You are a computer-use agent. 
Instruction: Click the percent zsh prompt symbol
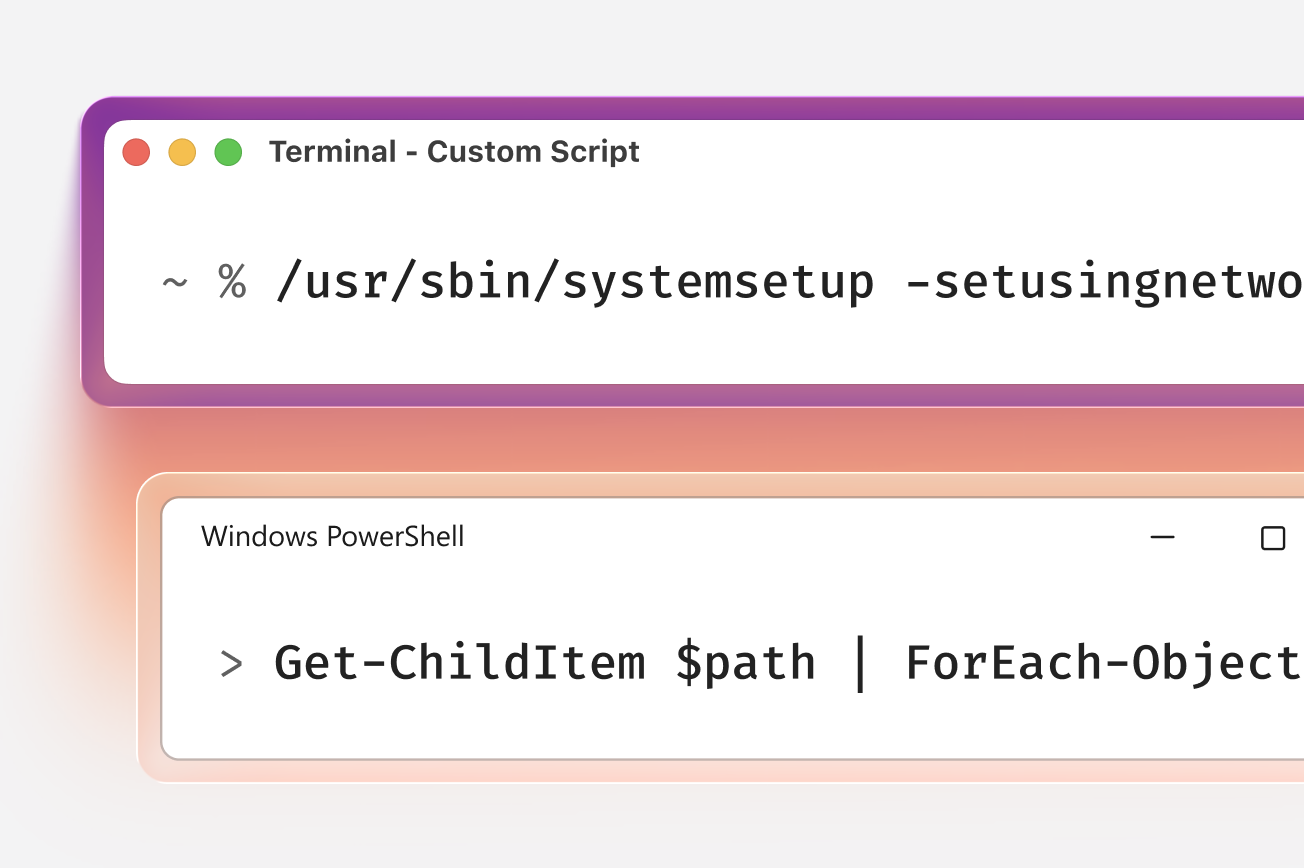coord(232,283)
